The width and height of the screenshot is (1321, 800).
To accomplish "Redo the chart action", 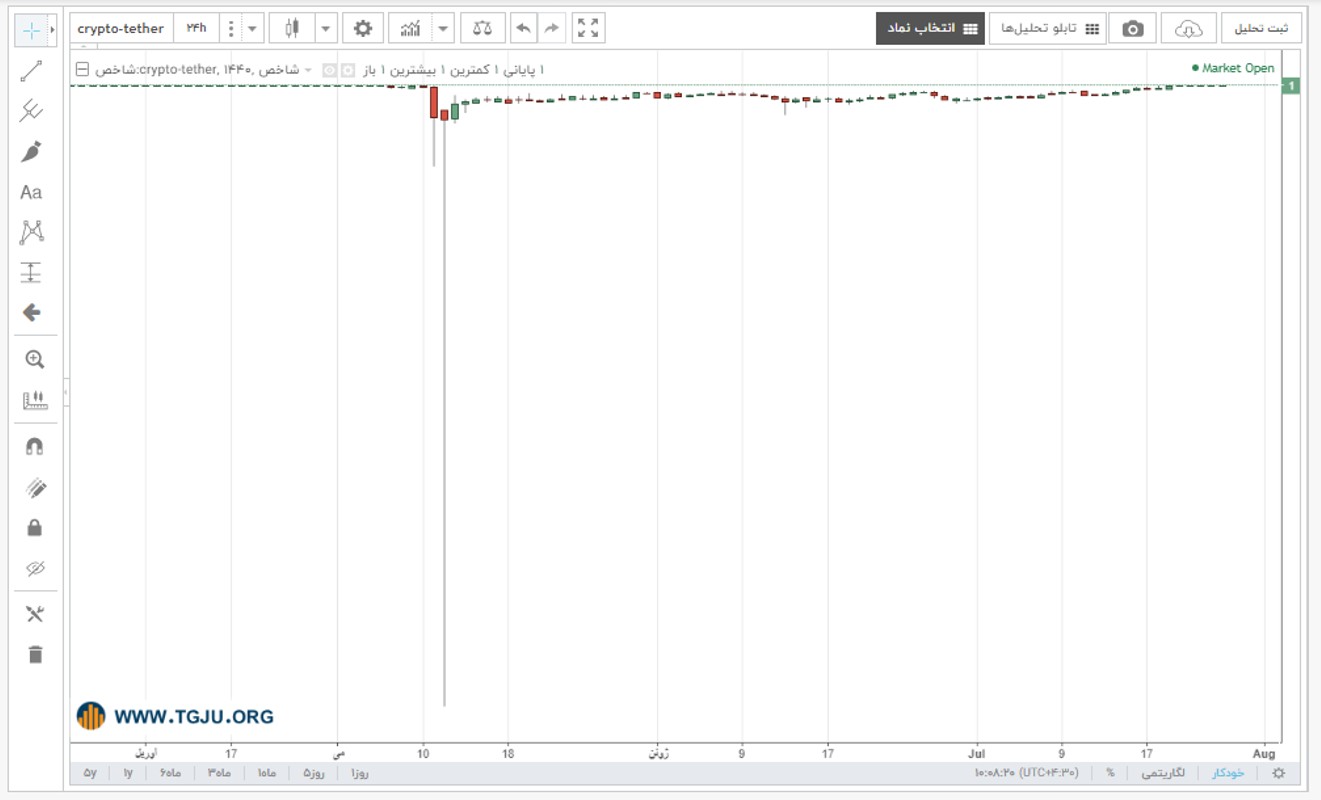I will click(551, 28).
